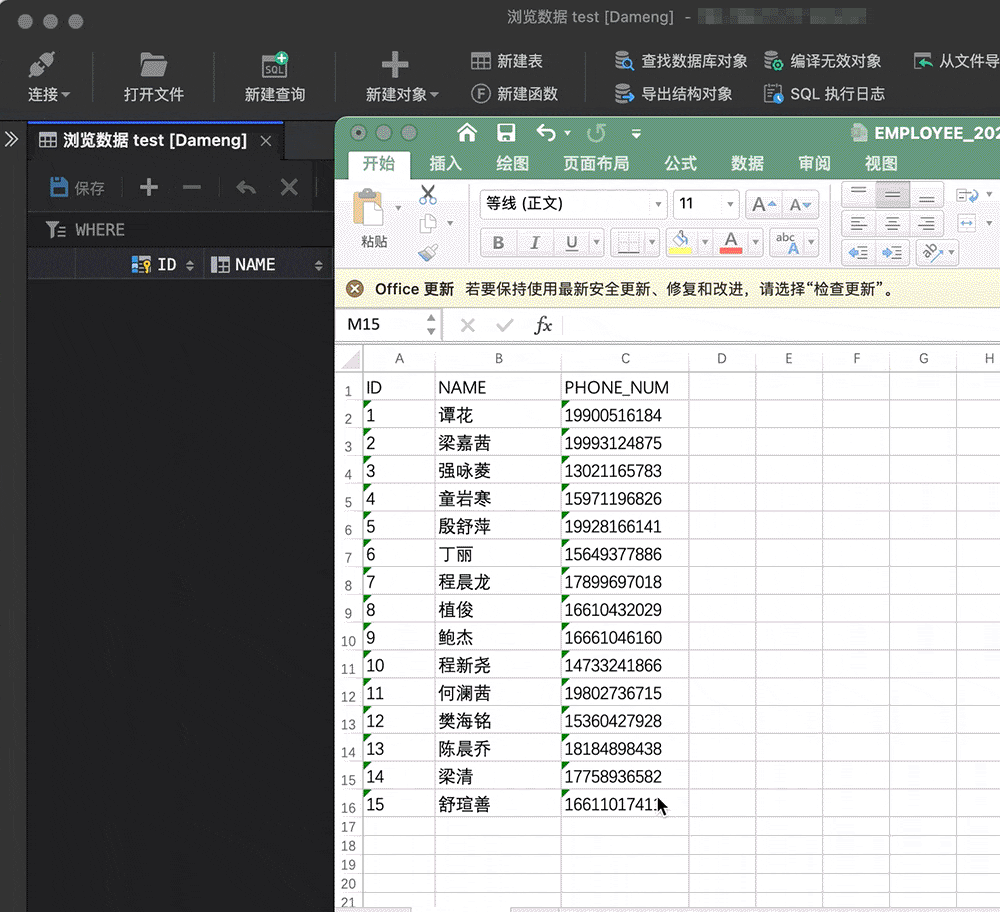The image size is (1000, 912).
Task: Select the 开始 ribbon tab
Action: (x=379, y=164)
